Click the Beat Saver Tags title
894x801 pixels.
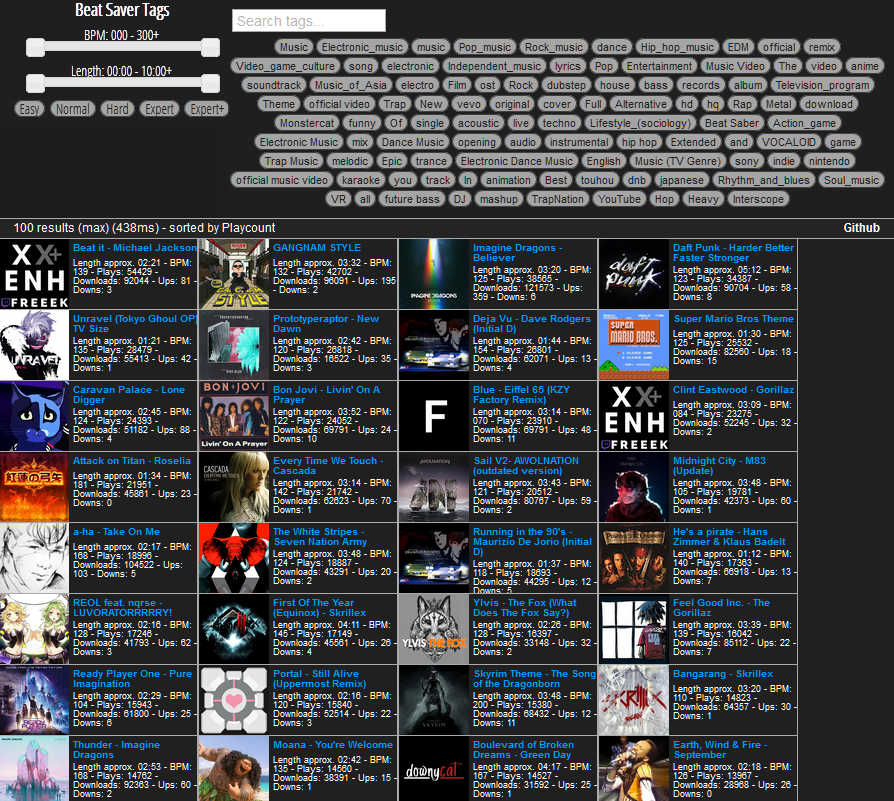122,10
